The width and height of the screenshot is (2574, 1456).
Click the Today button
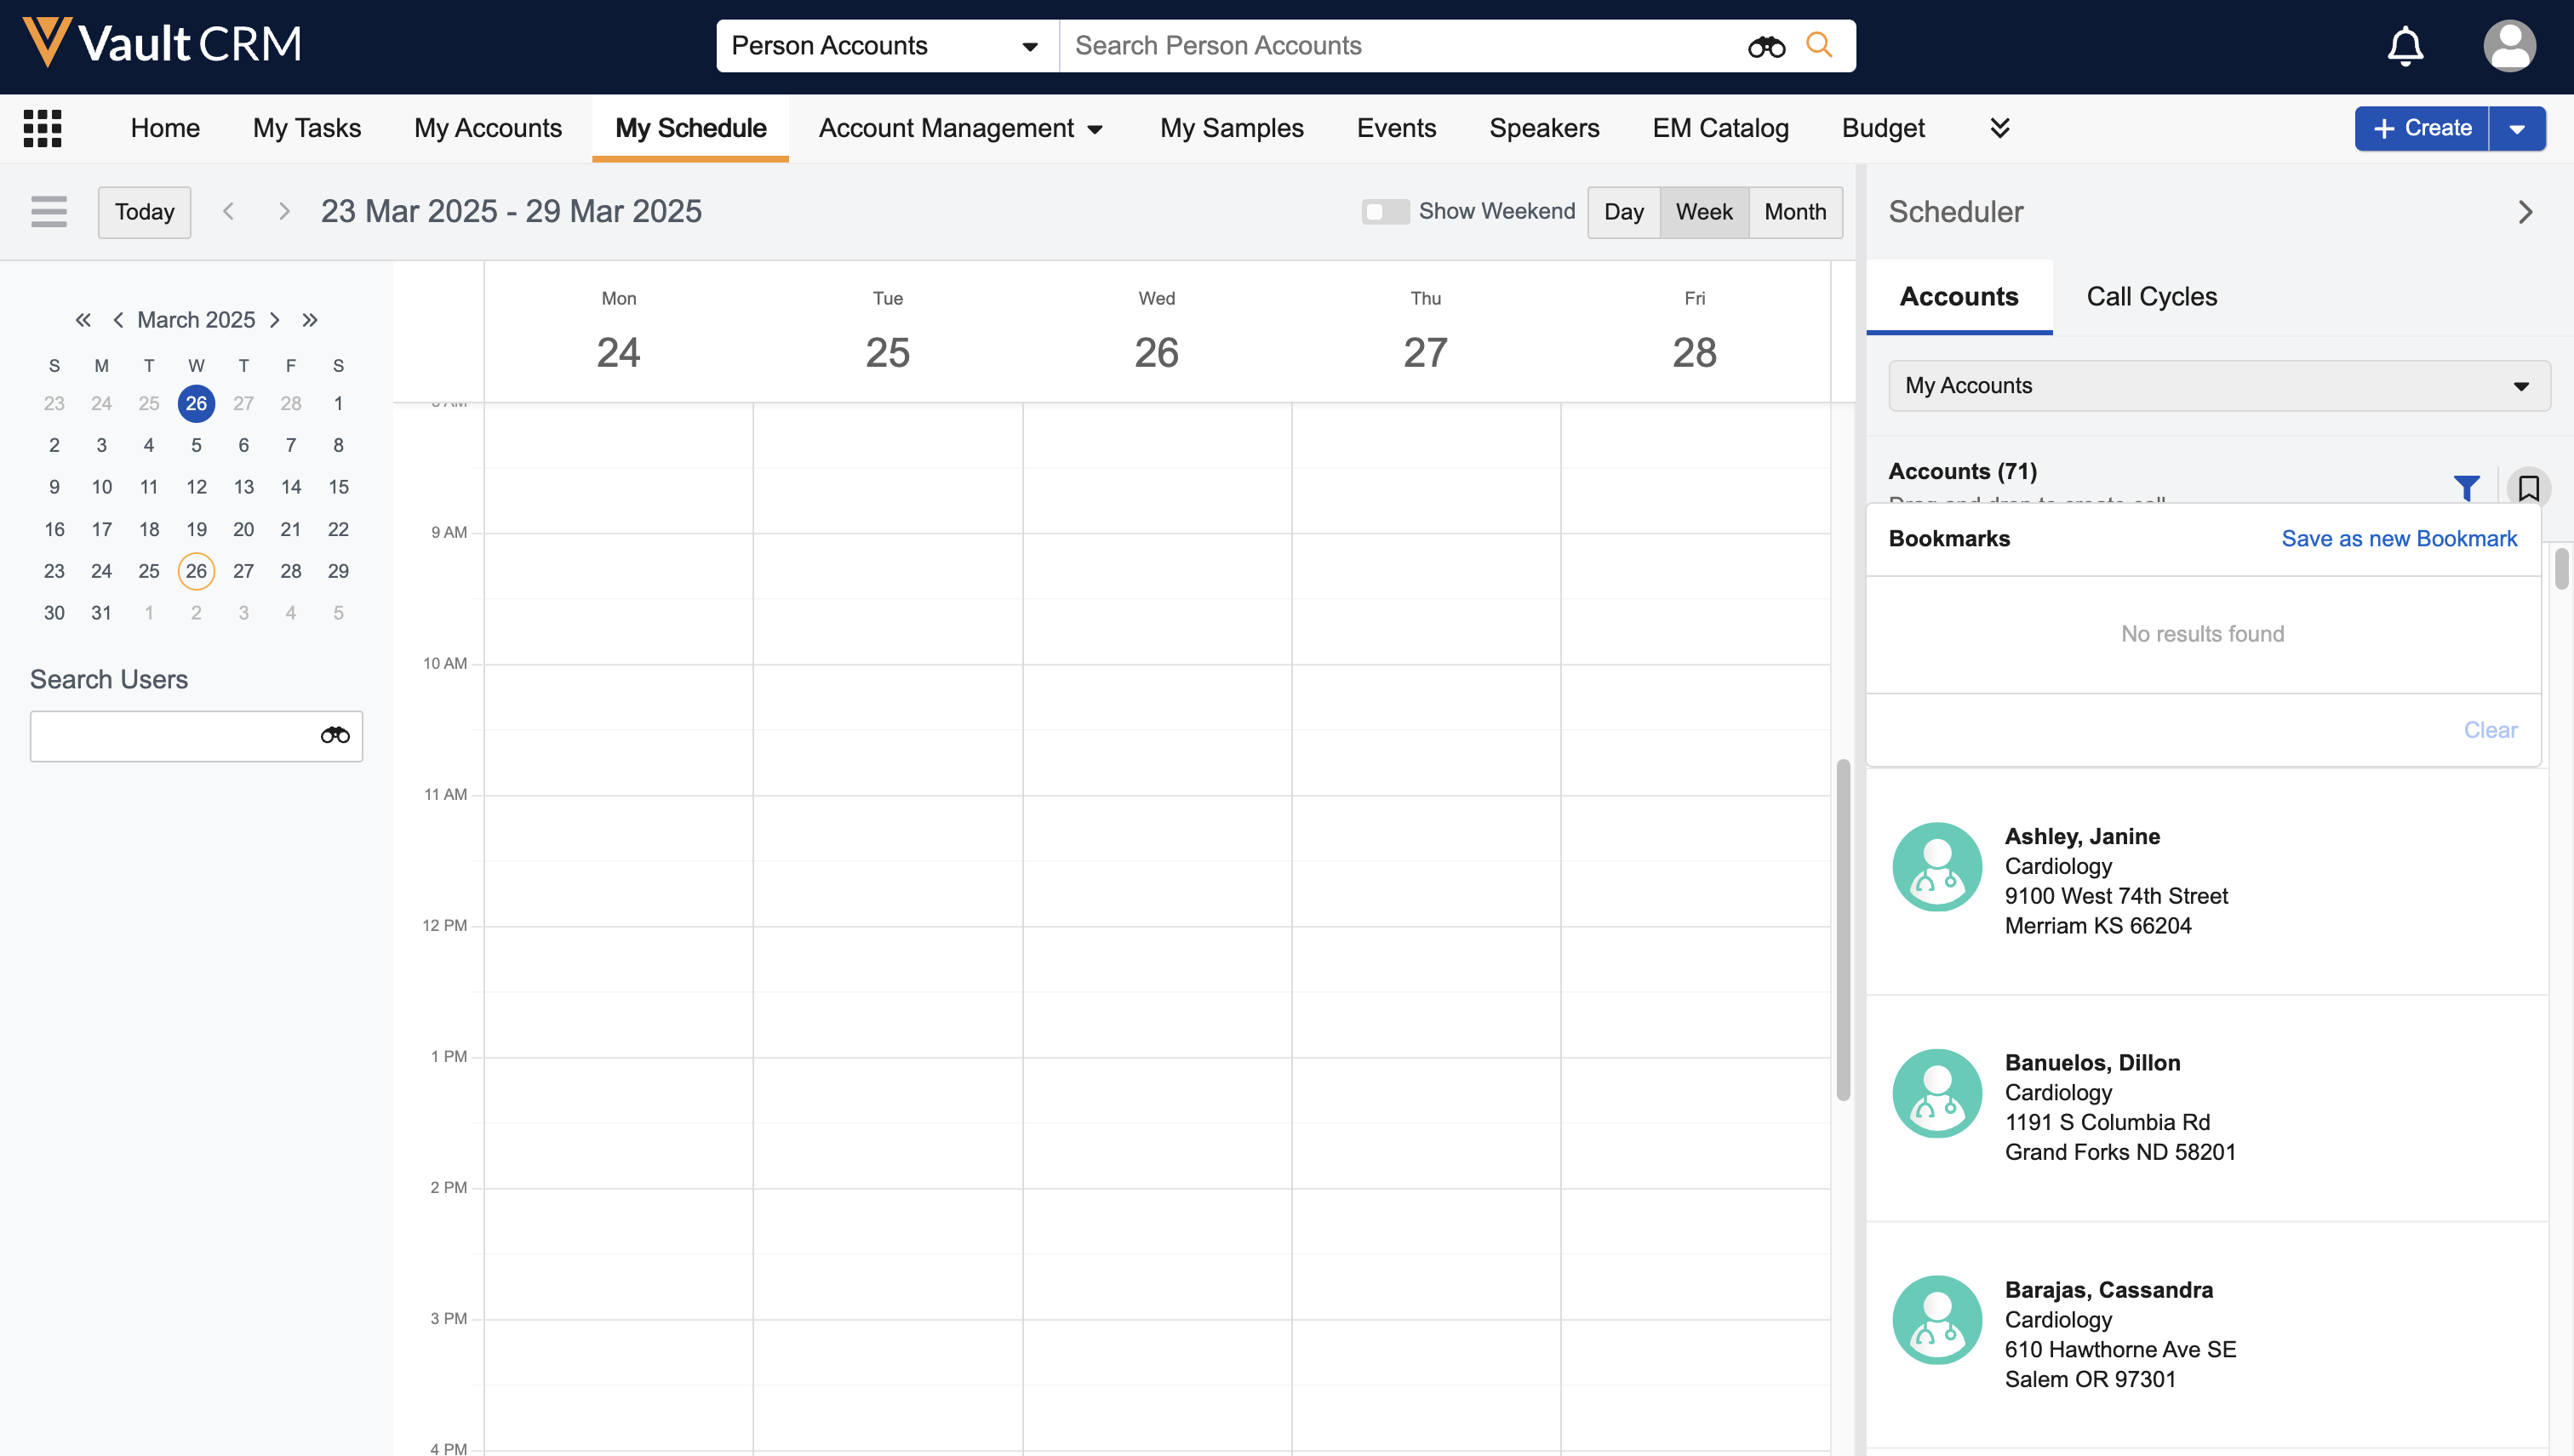144,212
